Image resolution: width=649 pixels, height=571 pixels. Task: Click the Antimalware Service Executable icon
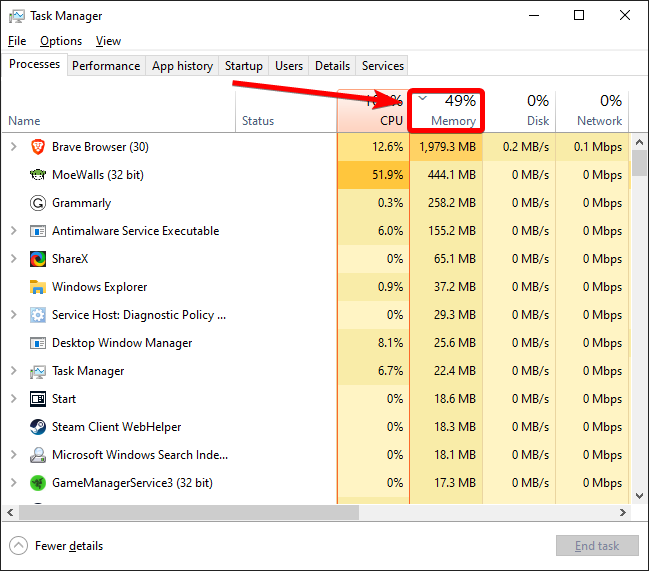pos(38,231)
